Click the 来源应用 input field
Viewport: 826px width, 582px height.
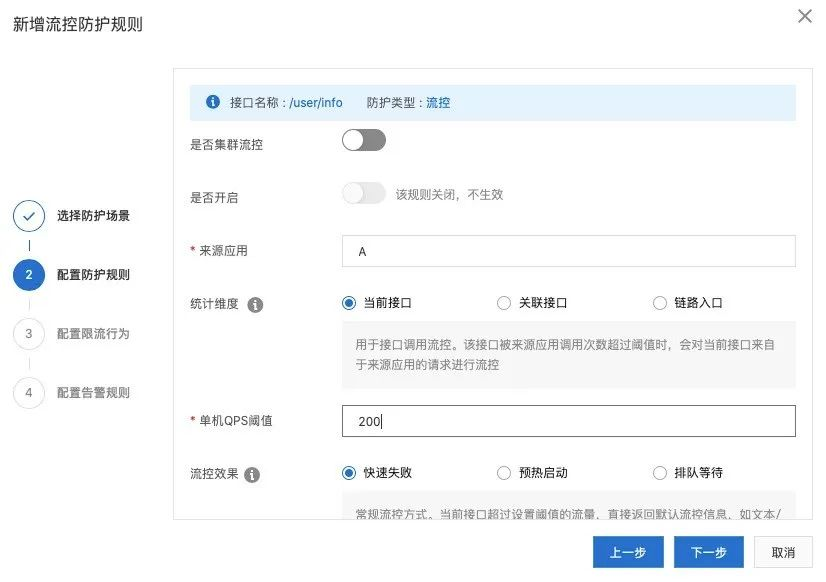click(568, 251)
